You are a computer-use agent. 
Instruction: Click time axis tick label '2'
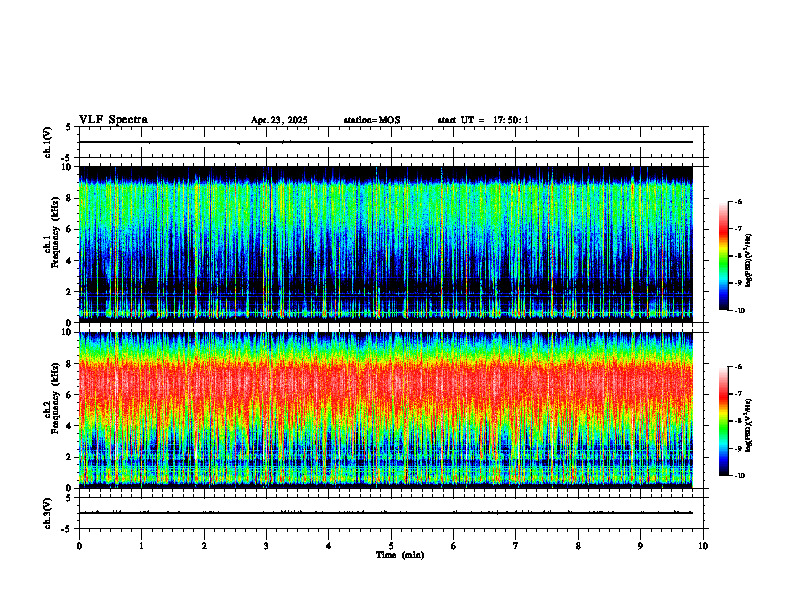[x=204, y=546]
